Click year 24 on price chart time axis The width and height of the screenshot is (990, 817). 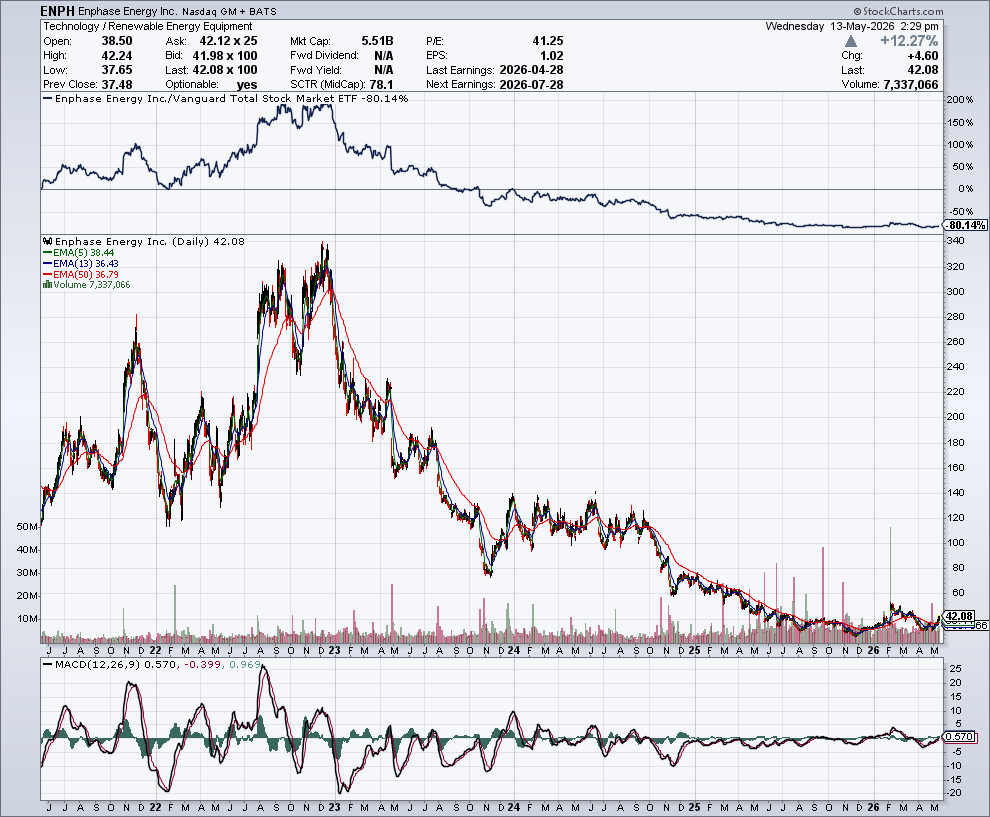pyautogui.click(x=514, y=650)
